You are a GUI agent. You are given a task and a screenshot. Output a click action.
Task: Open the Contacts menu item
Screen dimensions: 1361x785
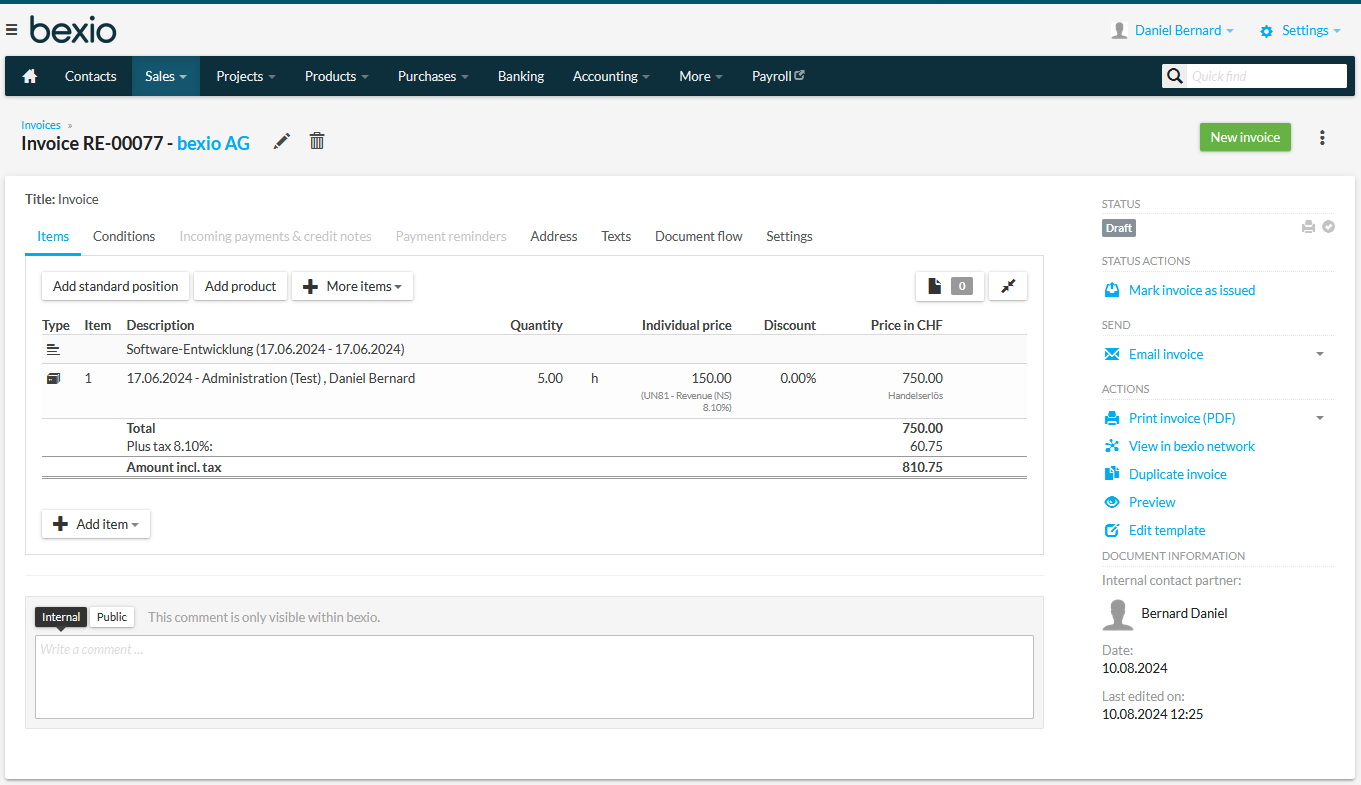(x=91, y=76)
